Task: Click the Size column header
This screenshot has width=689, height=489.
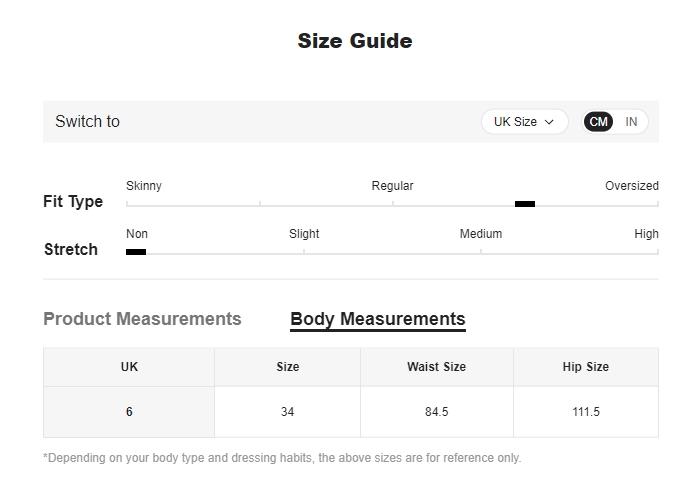Action: [x=287, y=367]
